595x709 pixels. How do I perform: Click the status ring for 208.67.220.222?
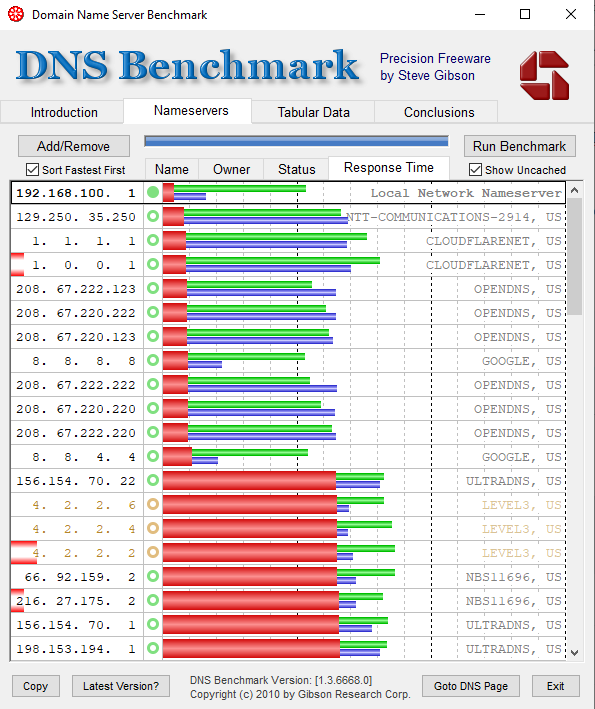click(x=153, y=312)
